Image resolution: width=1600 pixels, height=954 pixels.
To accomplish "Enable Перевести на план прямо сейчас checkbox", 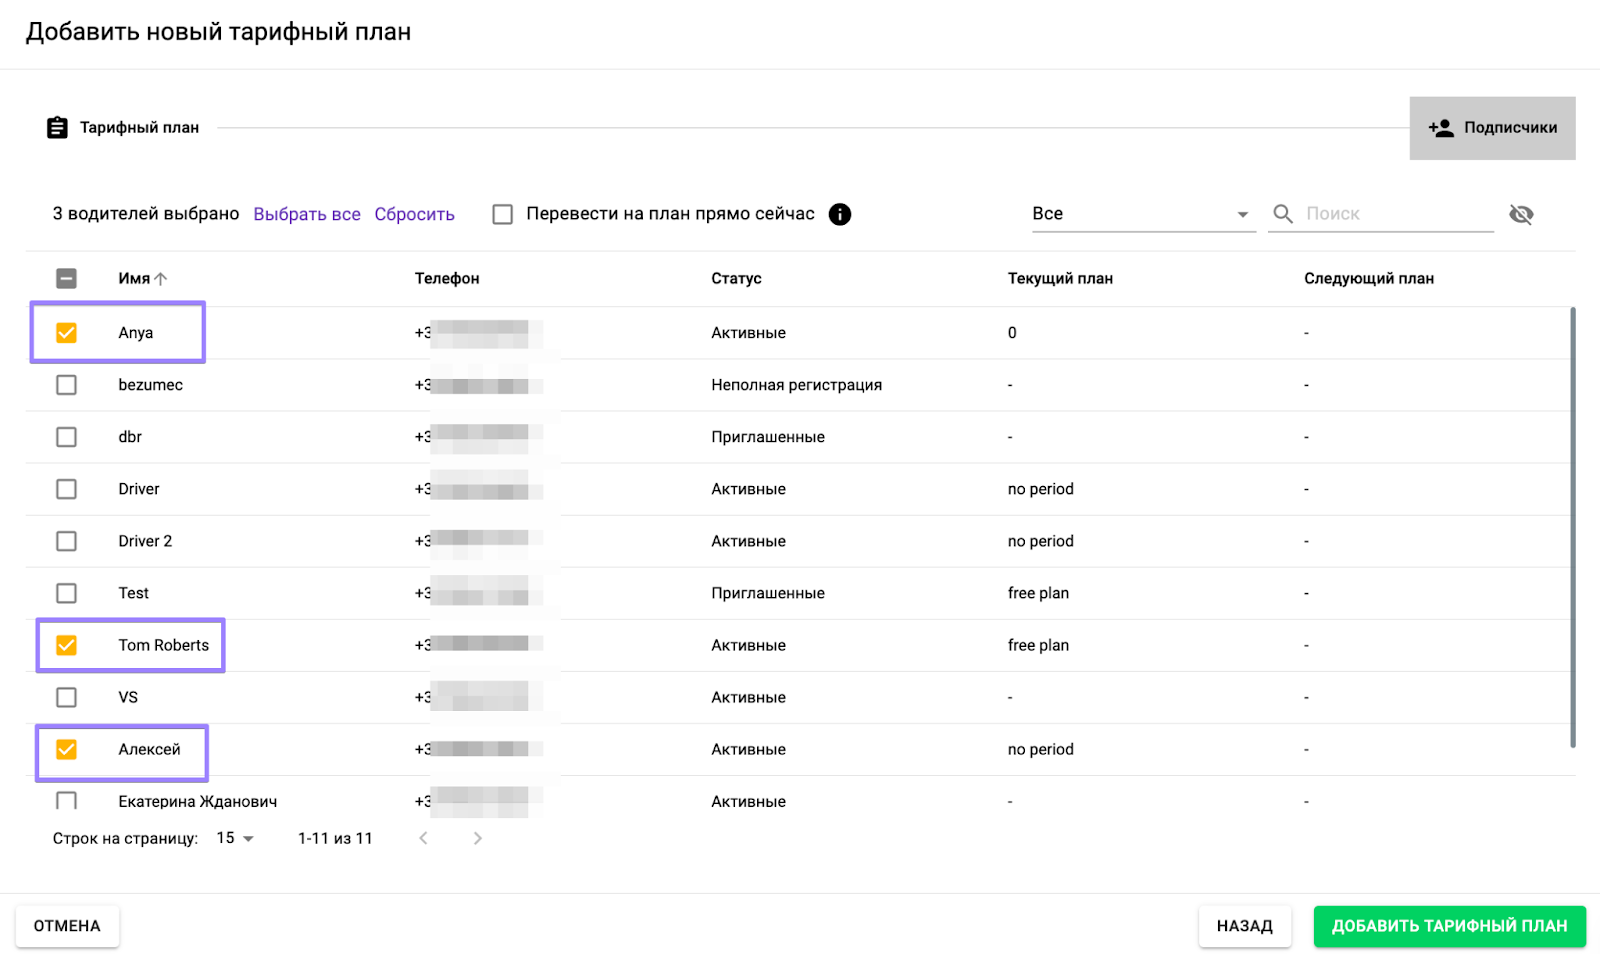I will click(x=503, y=214).
